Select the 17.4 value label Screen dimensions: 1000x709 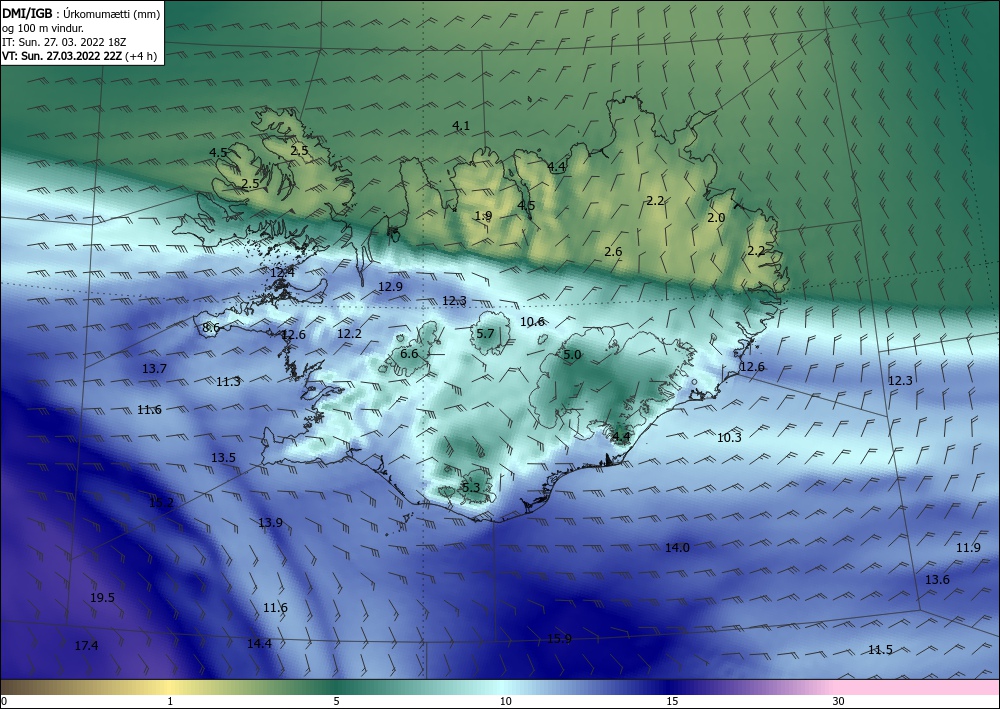coord(87,645)
